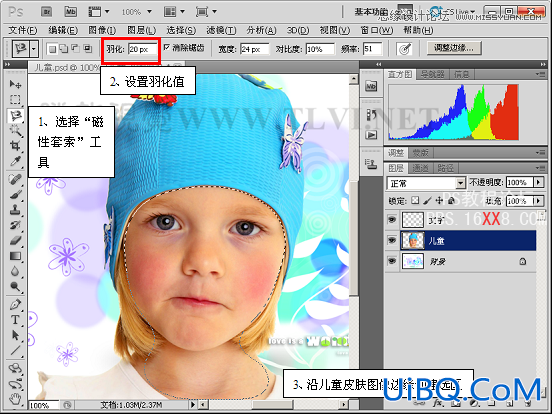
Task: Open the 窗口(W) menu
Action: [x=376, y=30]
